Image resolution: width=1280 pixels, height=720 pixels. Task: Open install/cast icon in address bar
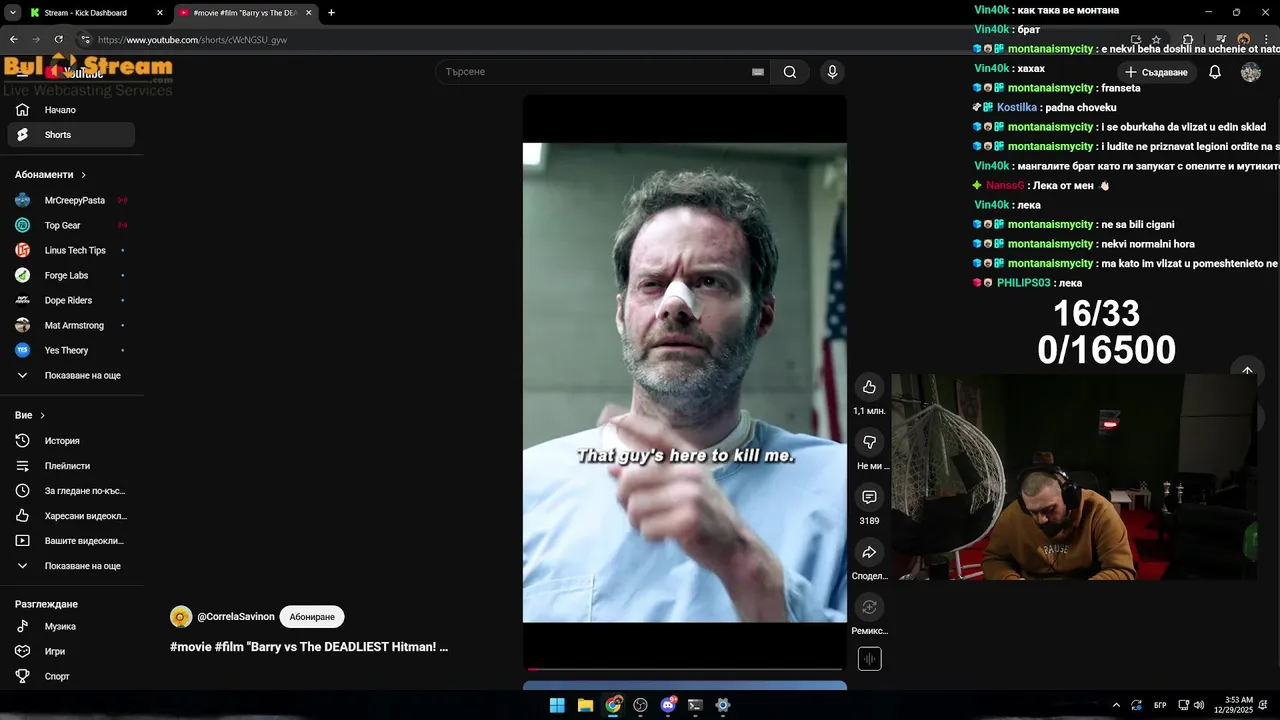[1136, 40]
